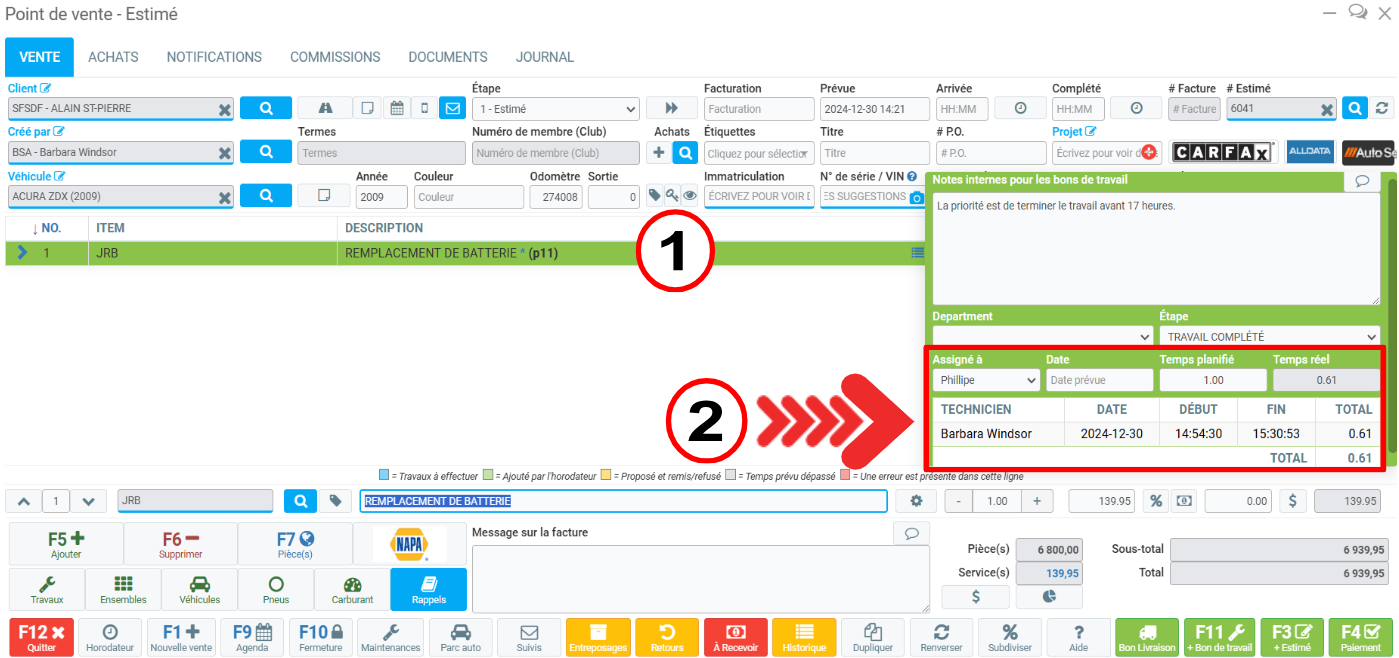Click the envelope email icon beside Client
The image size is (1399, 658).
point(453,108)
